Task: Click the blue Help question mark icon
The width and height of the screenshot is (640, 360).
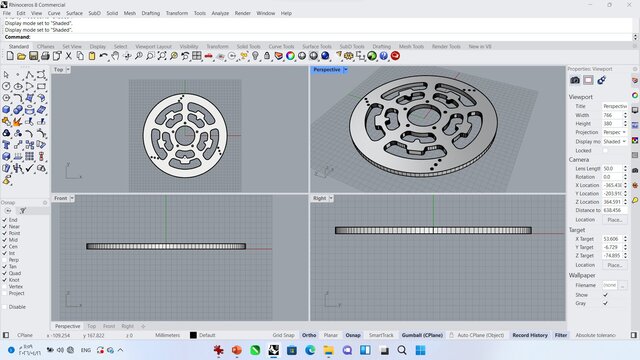Action: (384, 56)
